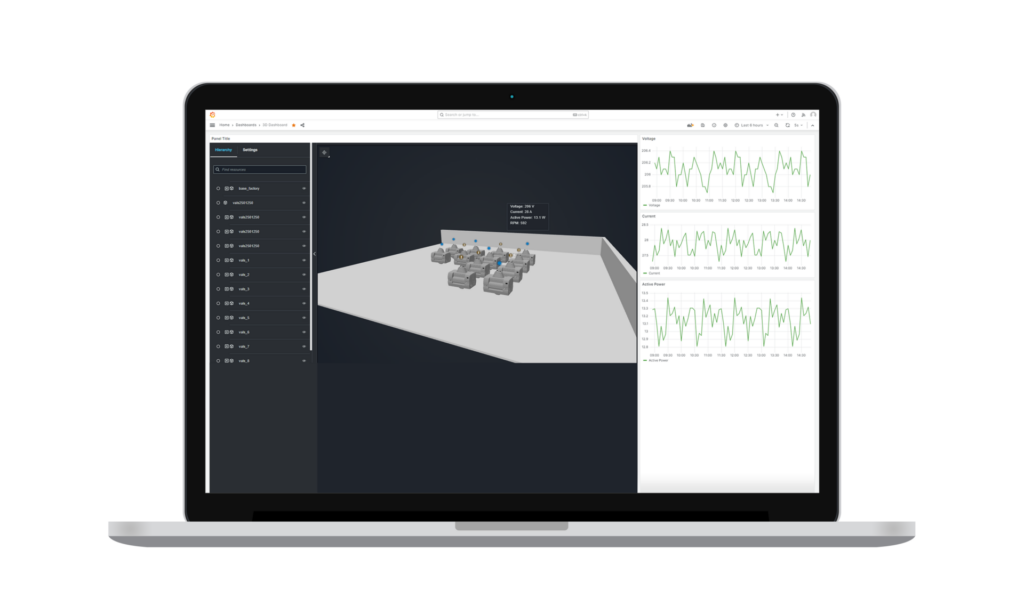Screen dimensions: 1024x614
Task: Select the radio button for vals_4
Action: click(x=218, y=303)
